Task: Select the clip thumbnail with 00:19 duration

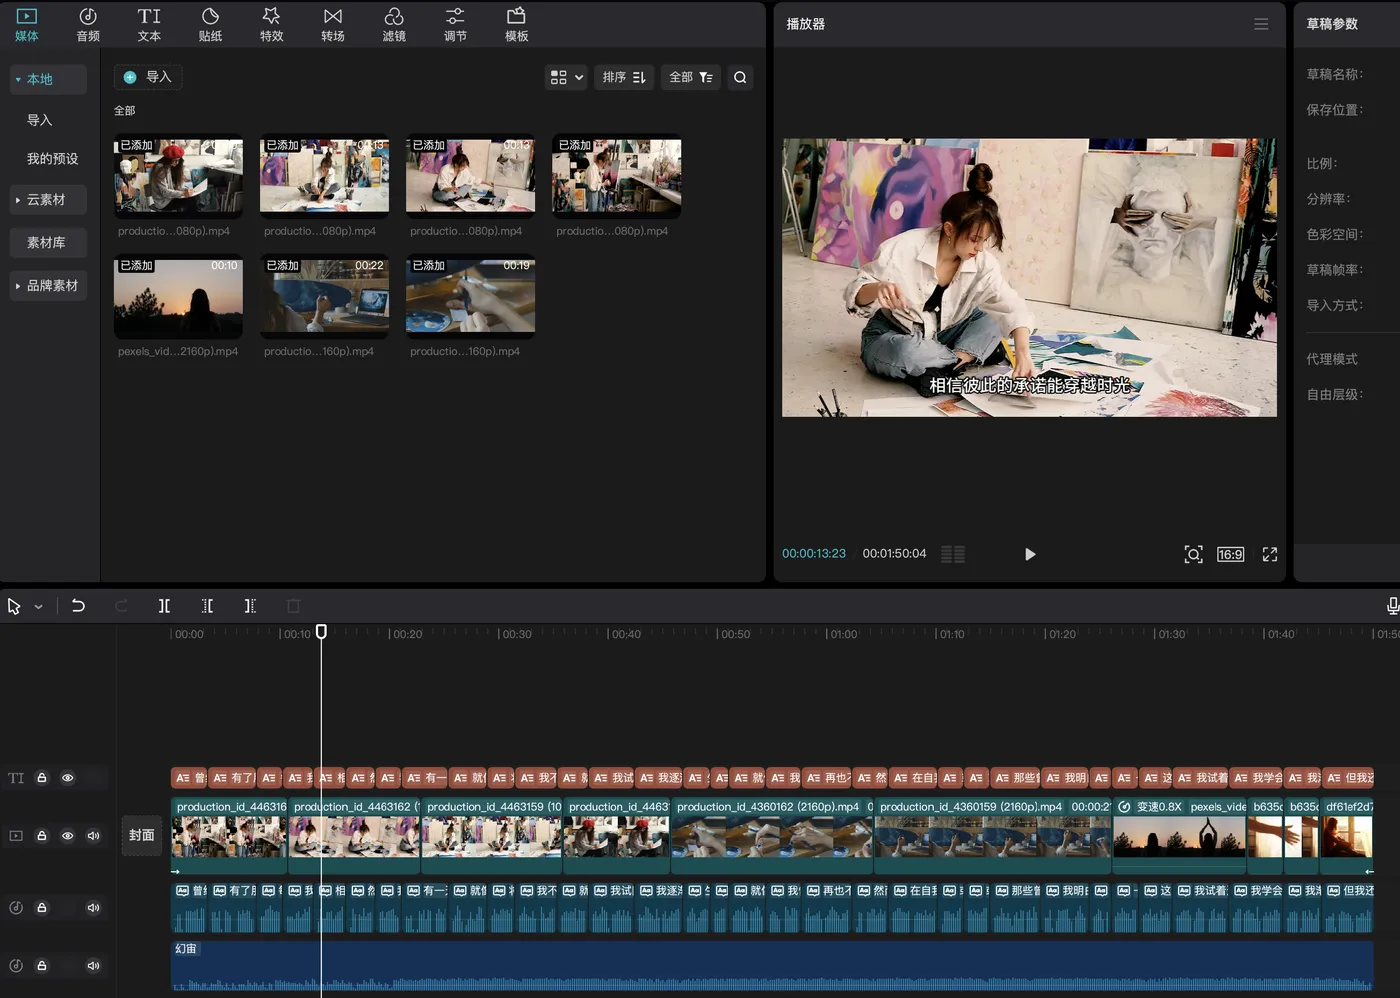Action: tap(470, 298)
